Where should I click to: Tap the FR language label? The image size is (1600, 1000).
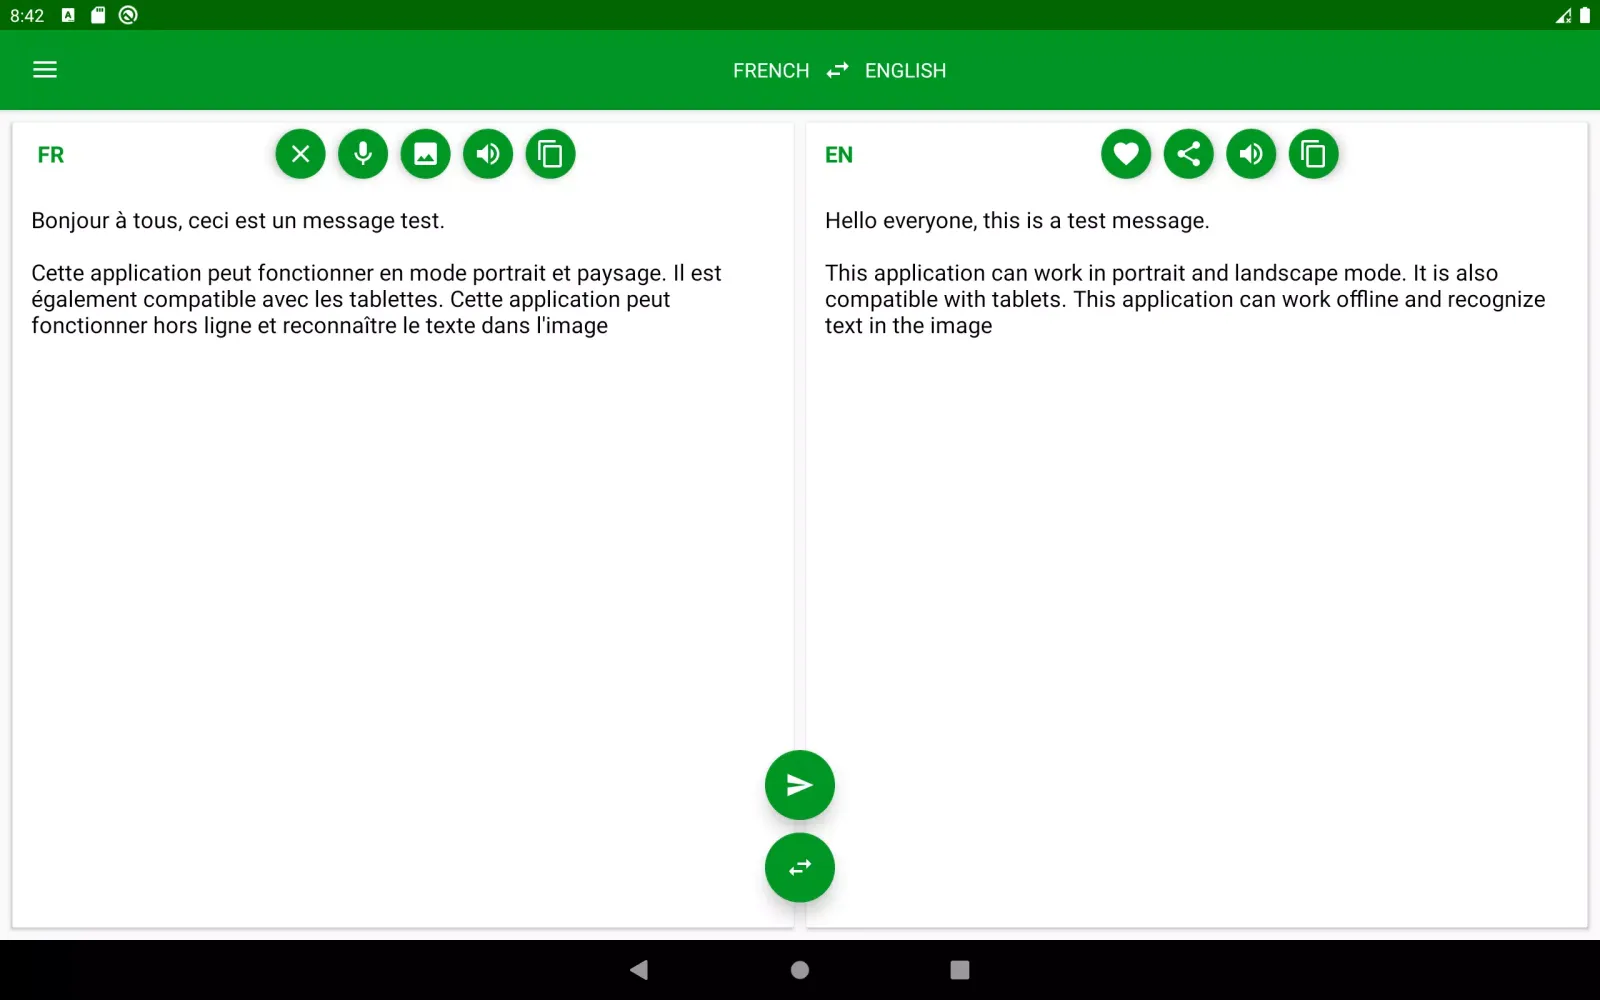[51, 155]
